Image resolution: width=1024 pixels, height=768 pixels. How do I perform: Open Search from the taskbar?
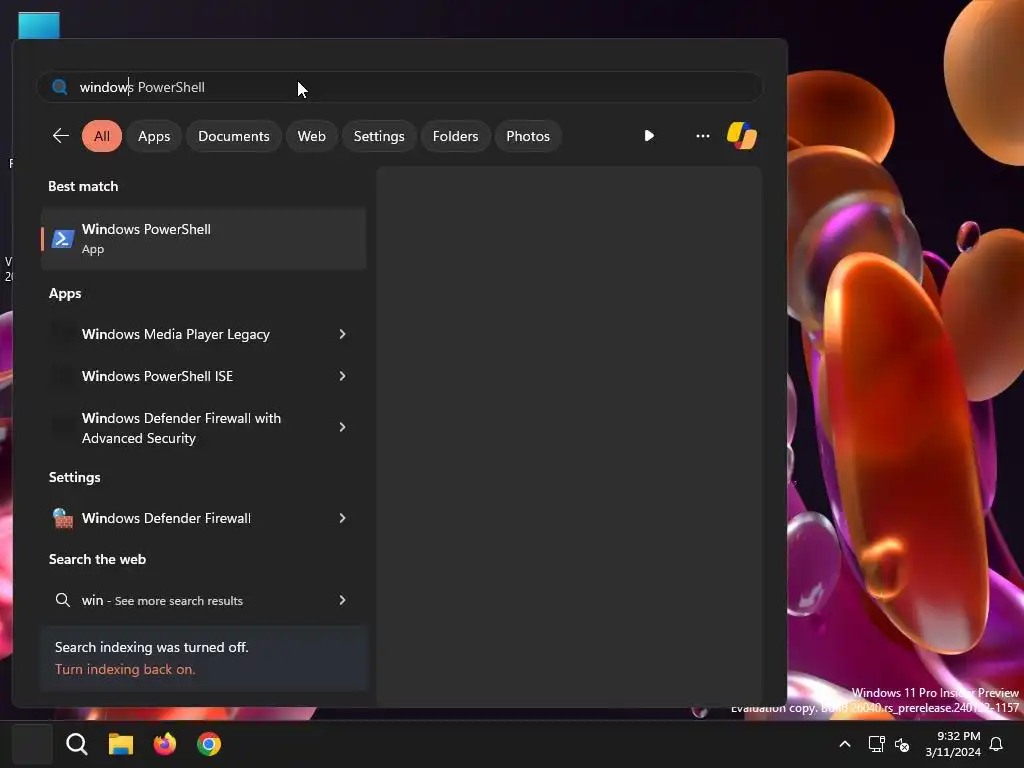coord(76,744)
